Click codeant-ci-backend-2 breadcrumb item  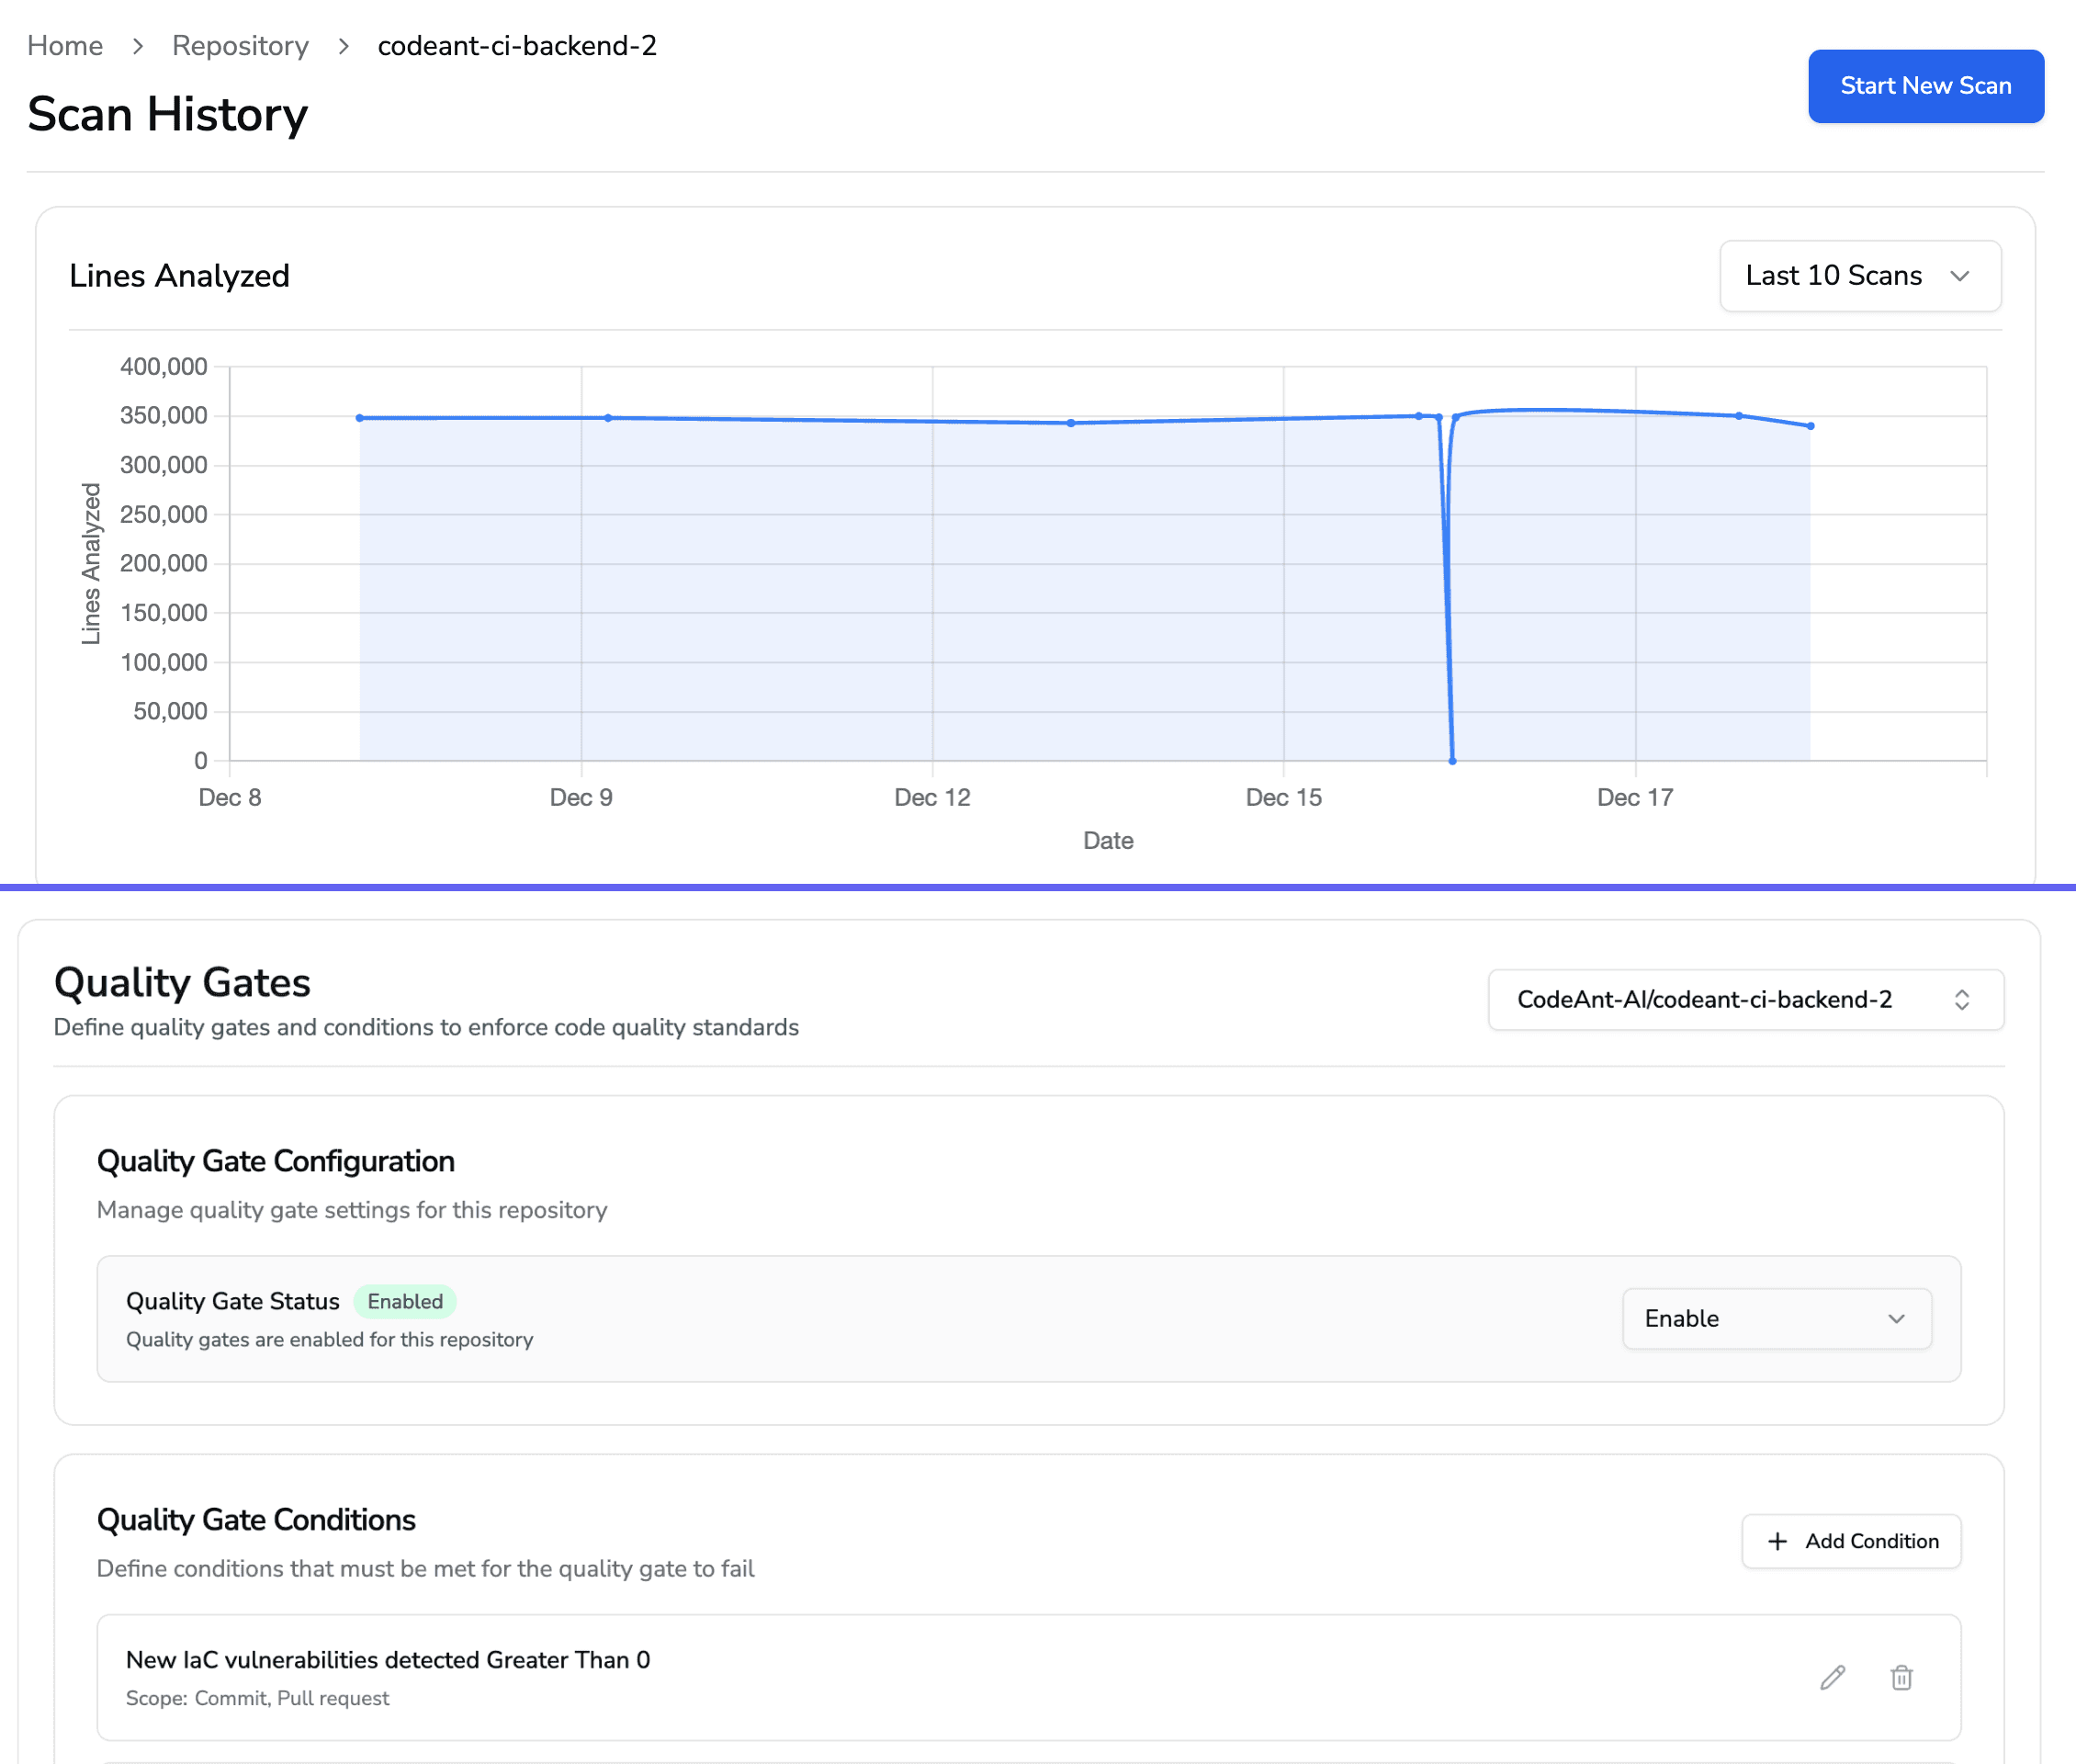517,46
